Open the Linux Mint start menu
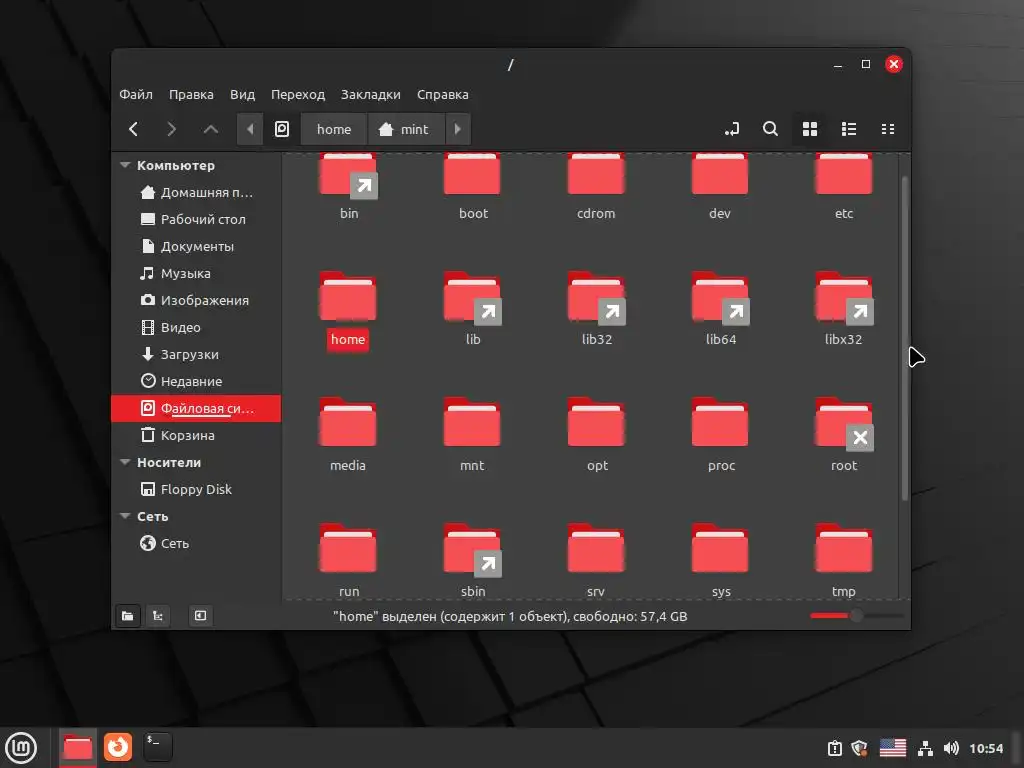The width and height of the screenshot is (1024, 768). click(22, 747)
